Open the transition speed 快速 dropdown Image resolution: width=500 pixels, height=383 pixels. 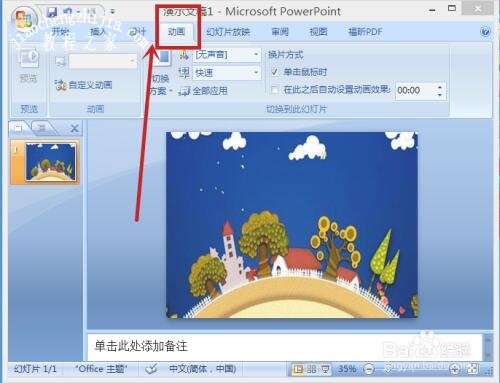227,72
